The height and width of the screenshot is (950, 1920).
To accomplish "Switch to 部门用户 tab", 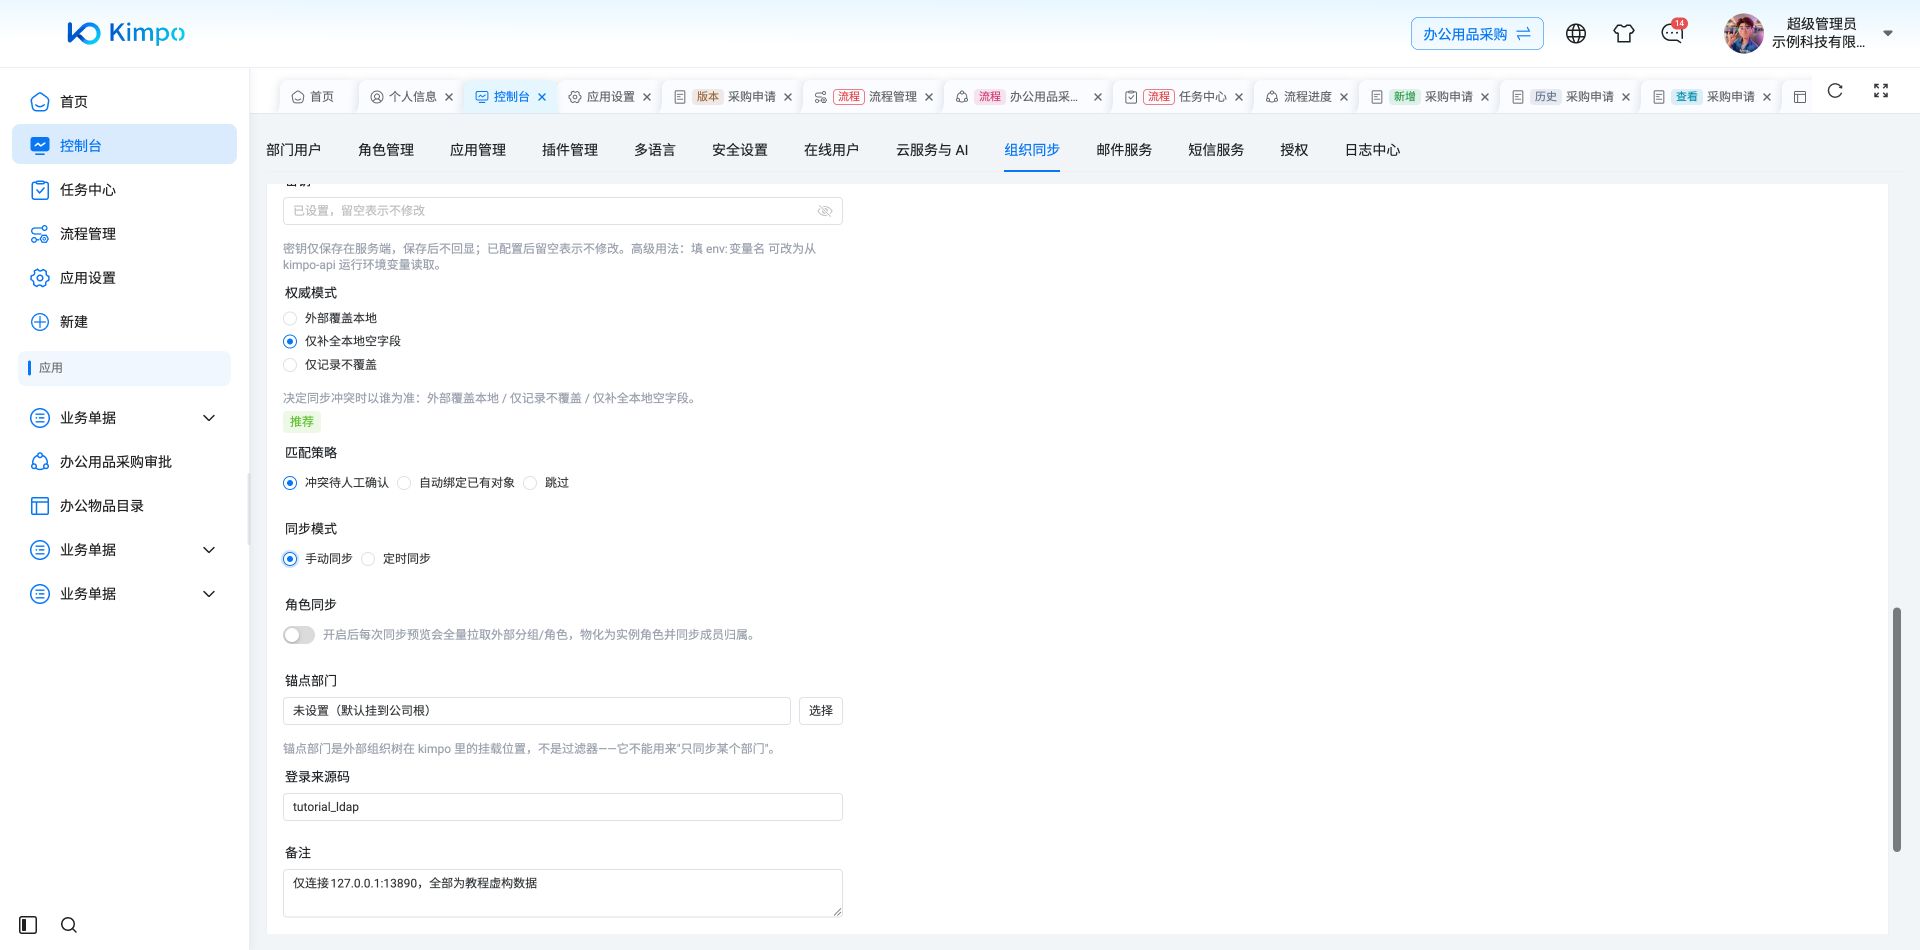I will pos(293,150).
